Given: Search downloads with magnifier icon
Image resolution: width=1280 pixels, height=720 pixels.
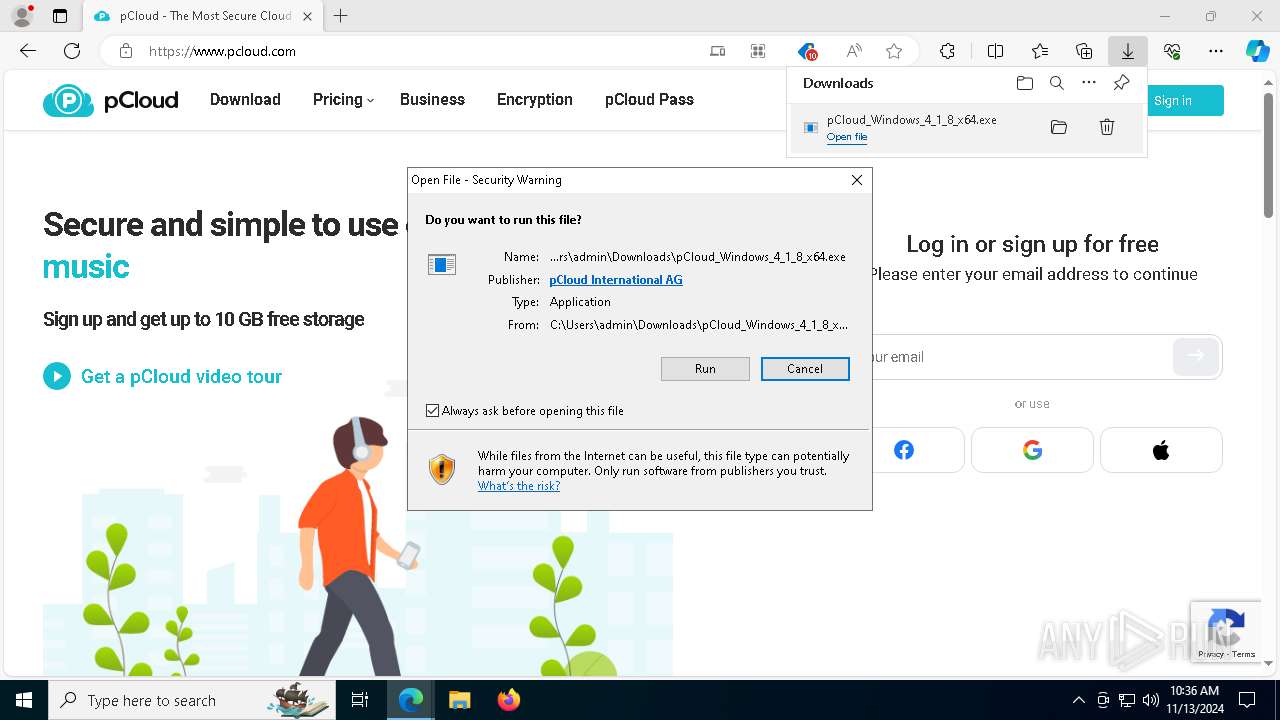Looking at the screenshot, I should 1056,83.
